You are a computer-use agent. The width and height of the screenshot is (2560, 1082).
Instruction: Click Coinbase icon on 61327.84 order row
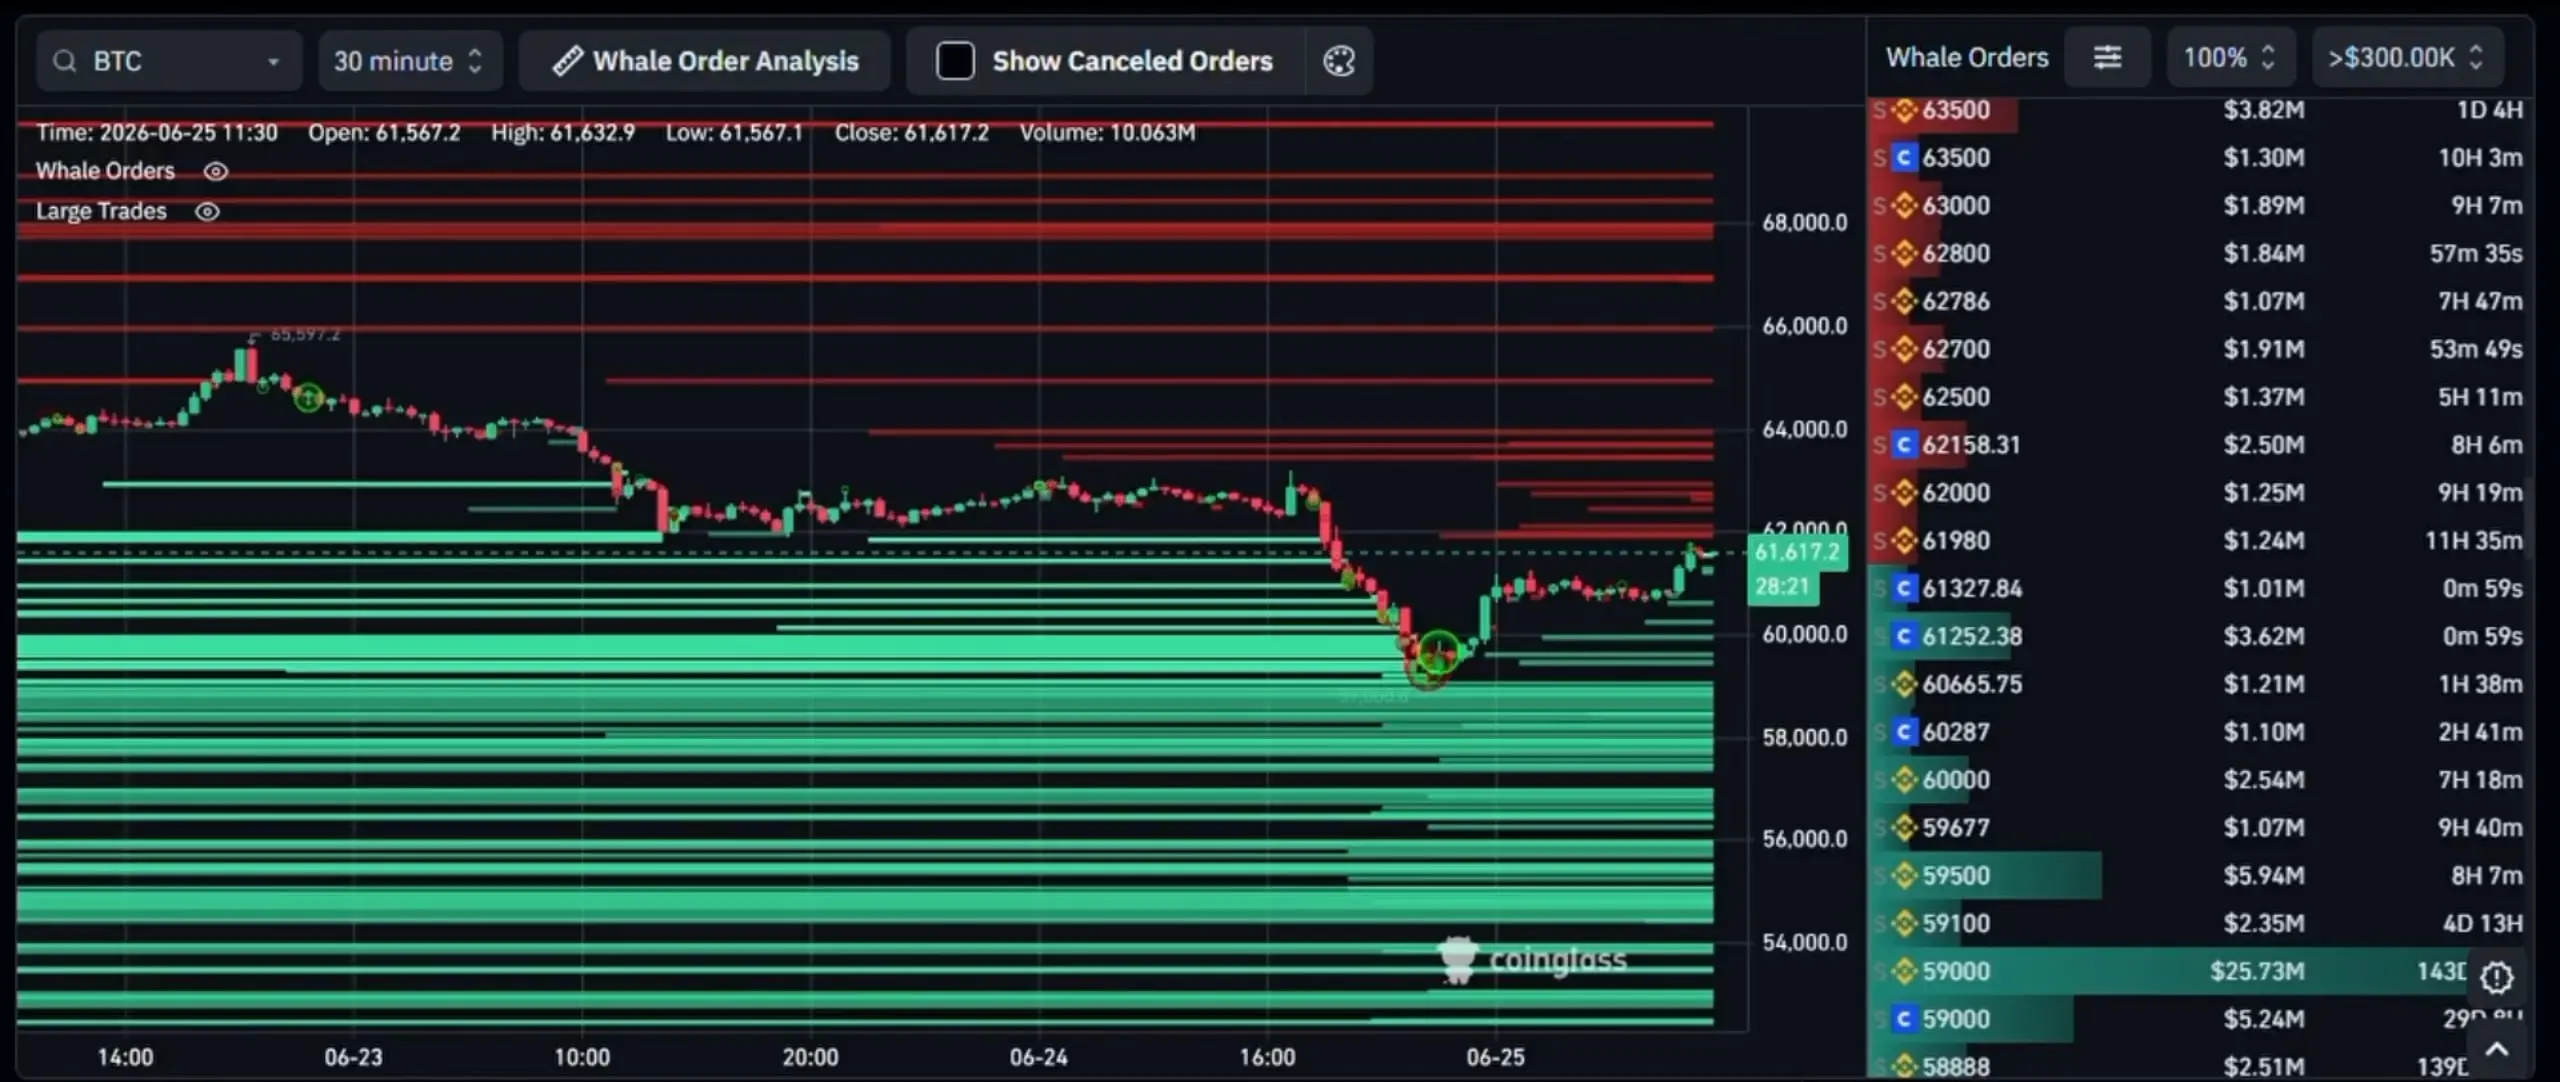(1904, 589)
